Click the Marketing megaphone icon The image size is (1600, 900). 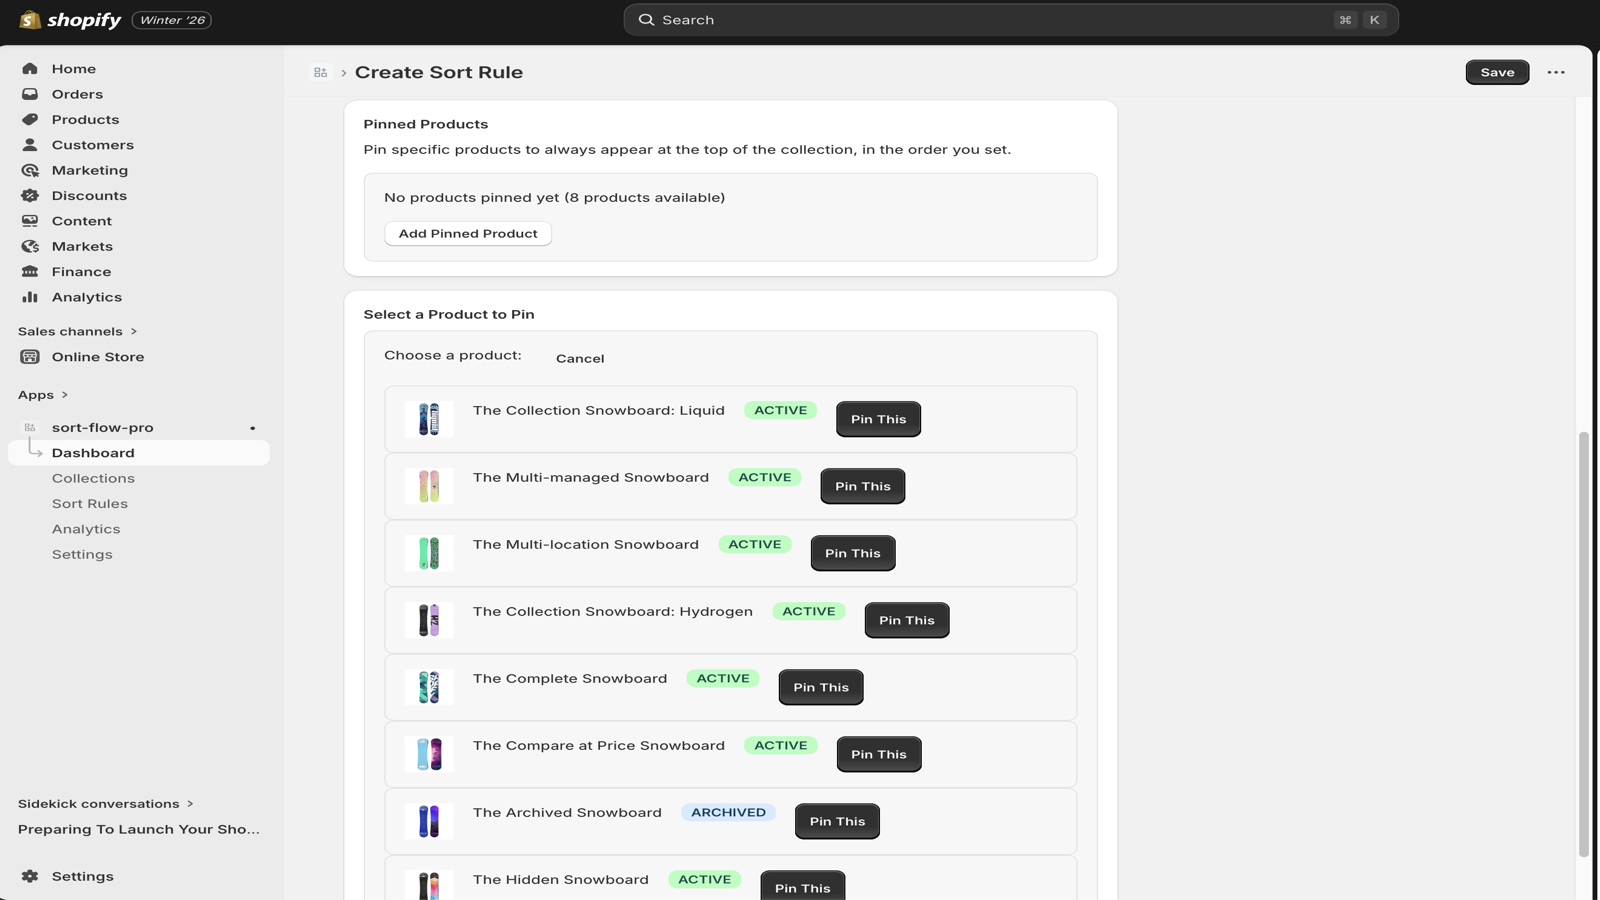30,170
